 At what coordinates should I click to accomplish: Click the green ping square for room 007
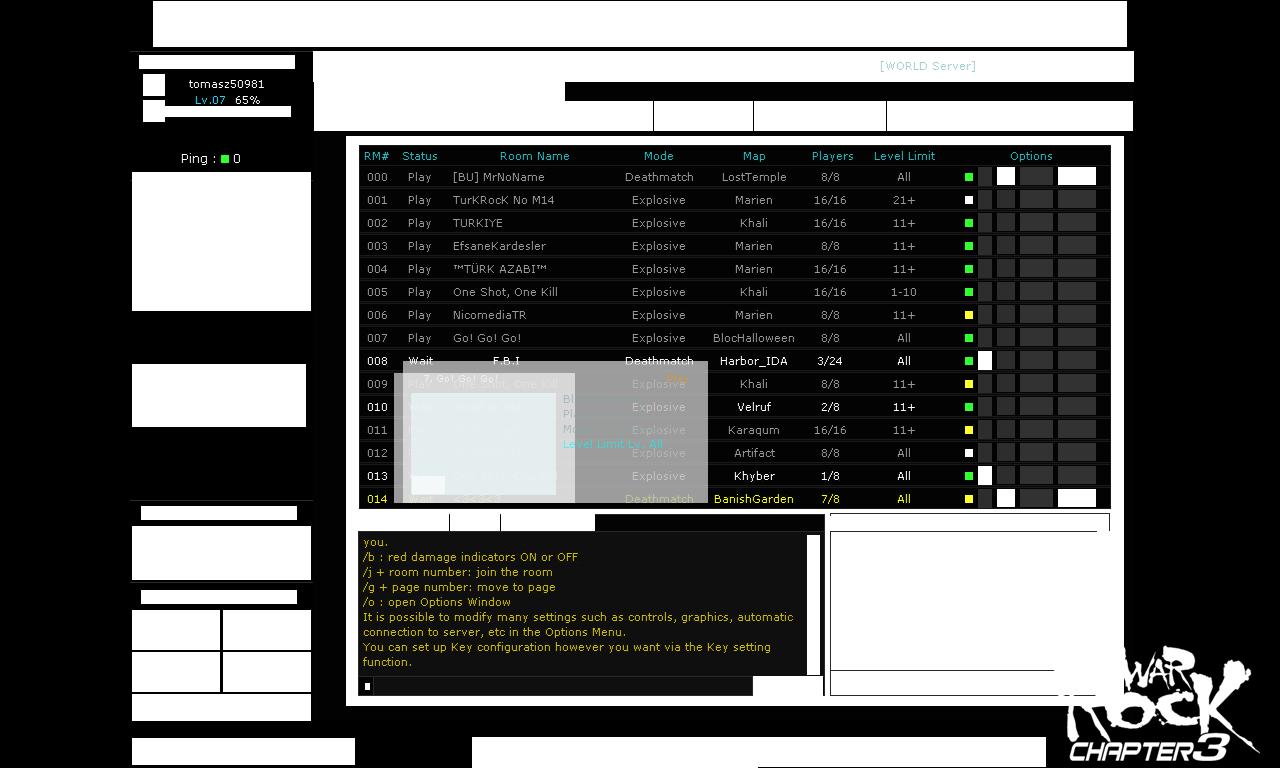click(969, 338)
